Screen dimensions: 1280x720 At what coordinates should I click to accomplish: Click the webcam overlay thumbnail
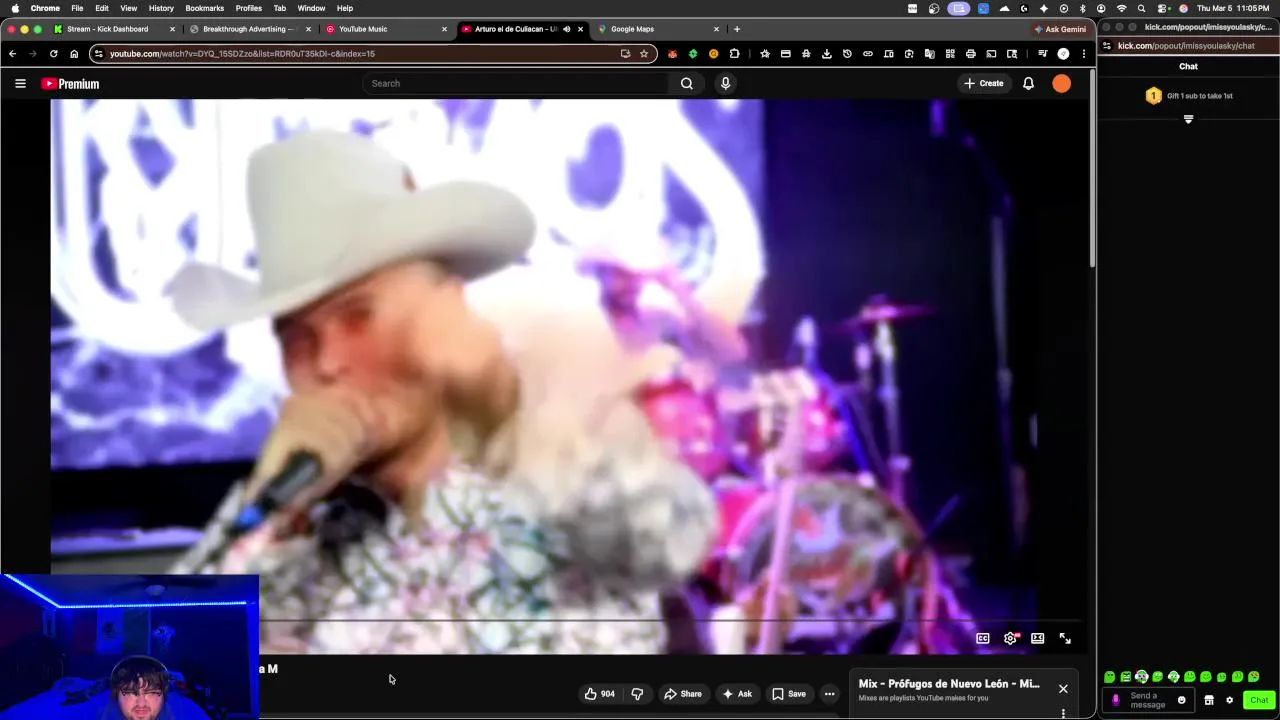[x=130, y=647]
